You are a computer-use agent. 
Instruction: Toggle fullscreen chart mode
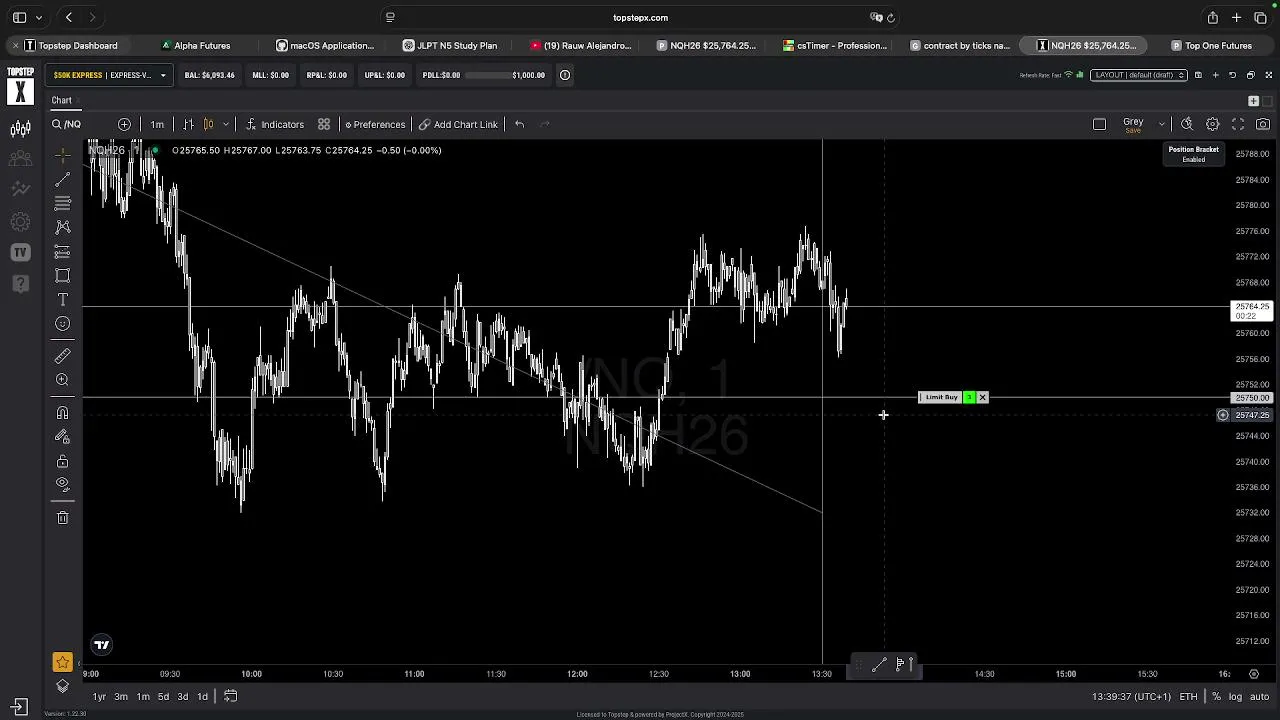[1237, 124]
